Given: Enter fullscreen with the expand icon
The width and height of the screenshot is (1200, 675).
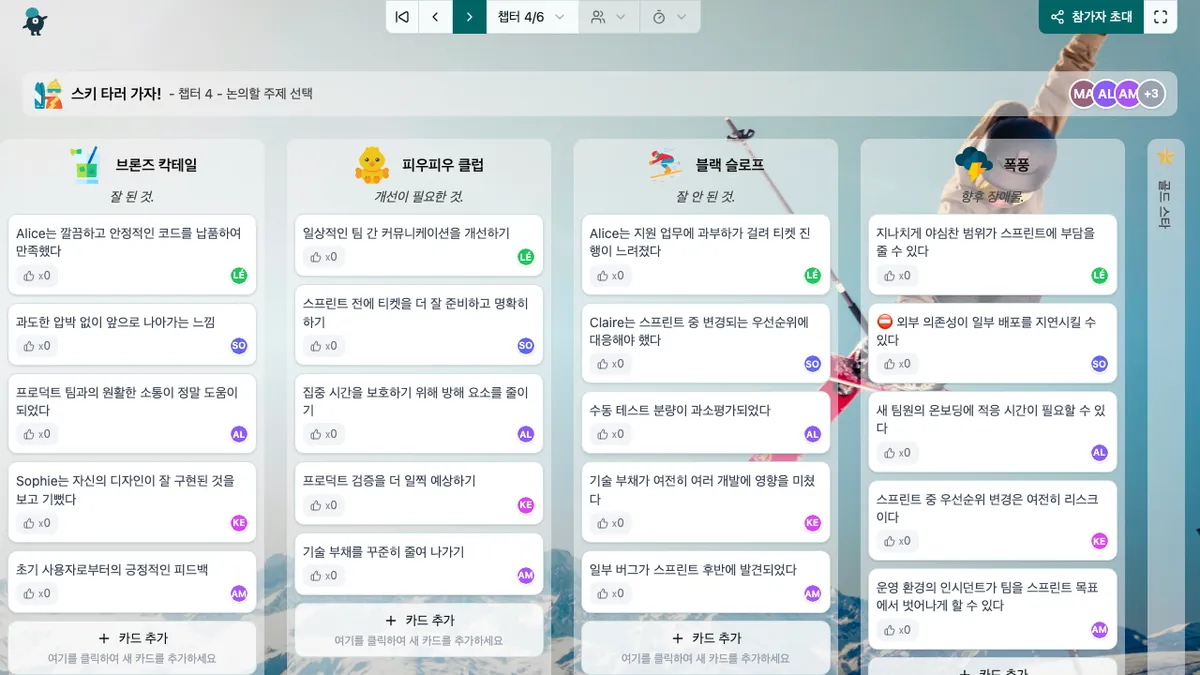Looking at the screenshot, I should pyautogui.click(x=1160, y=17).
